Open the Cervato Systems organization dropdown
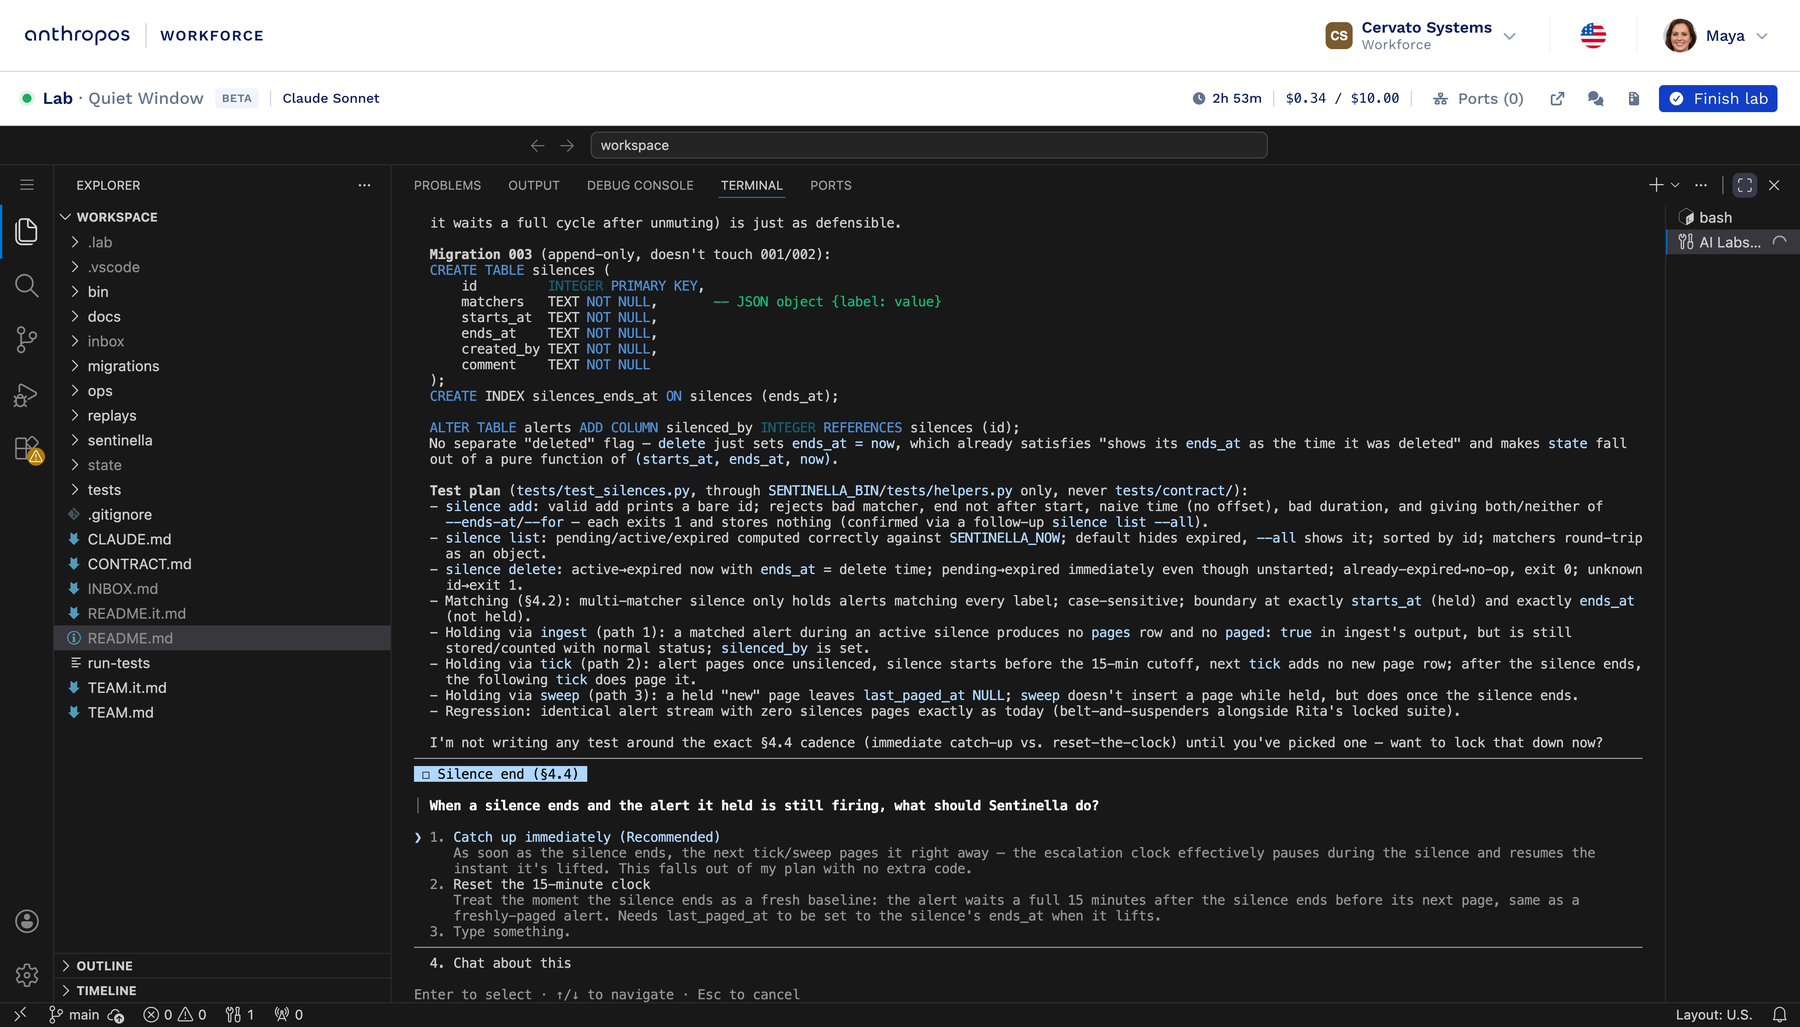This screenshot has width=1800, height=1027. pyautogui.click(x=1421, y=36)
